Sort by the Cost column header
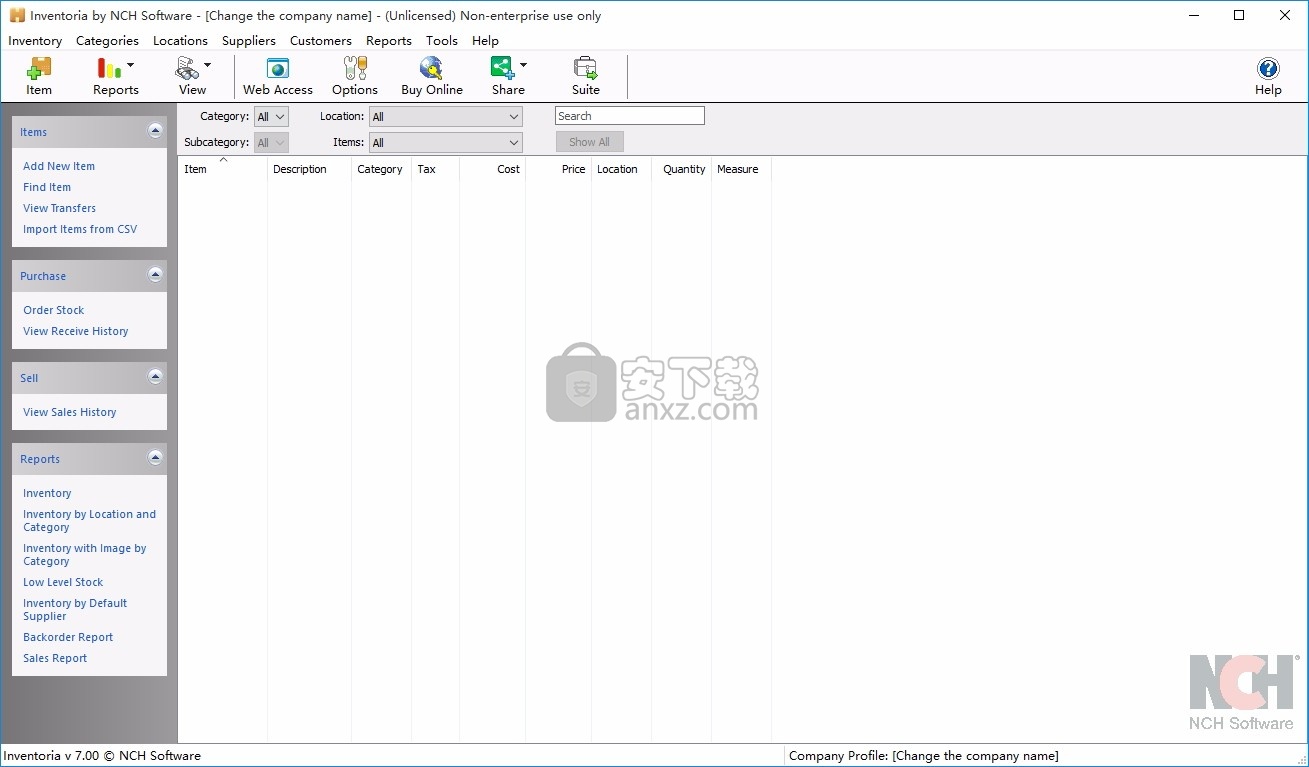 pyautogui.click(x=492, y=169)
